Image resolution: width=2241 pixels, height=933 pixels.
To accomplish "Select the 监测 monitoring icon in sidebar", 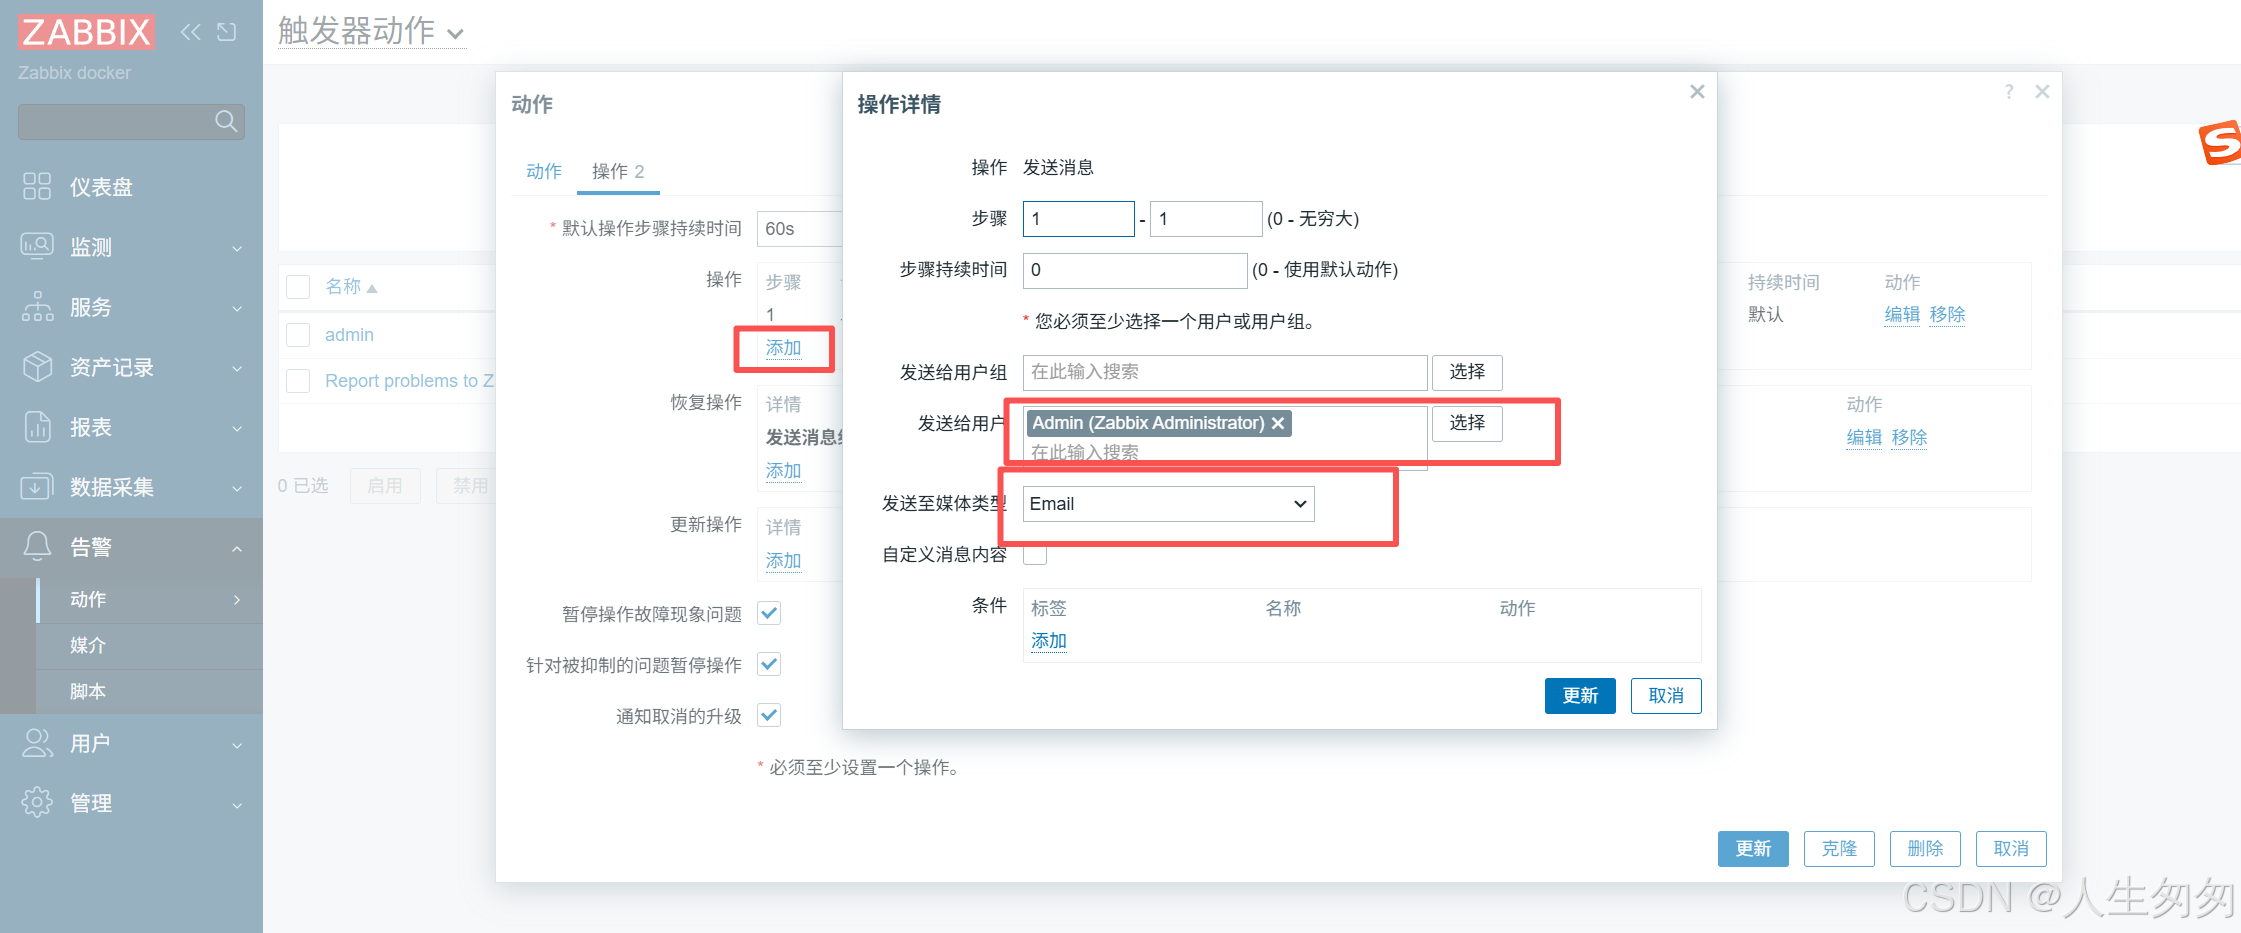I will (x=37, y=246).
